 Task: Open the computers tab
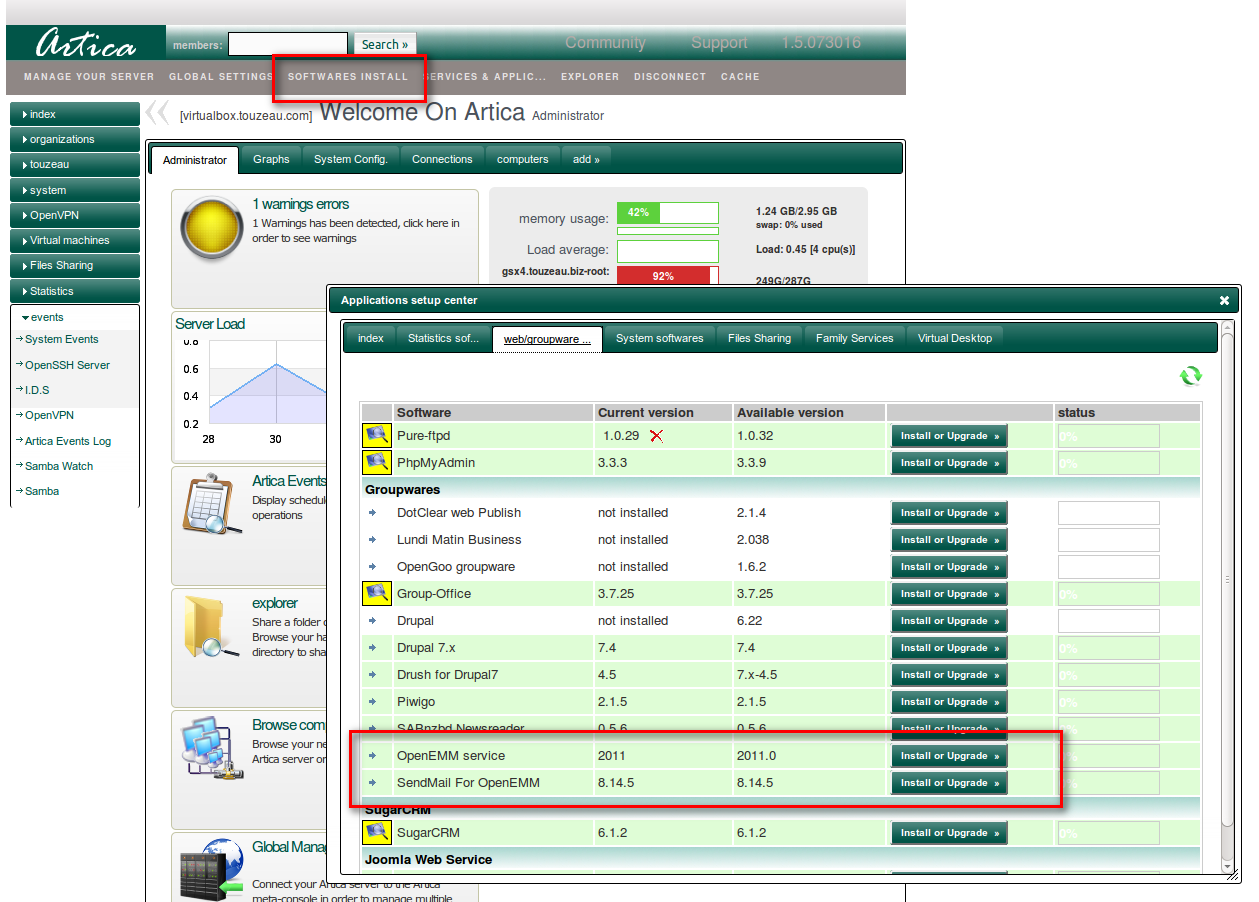[x=523, y=159]
